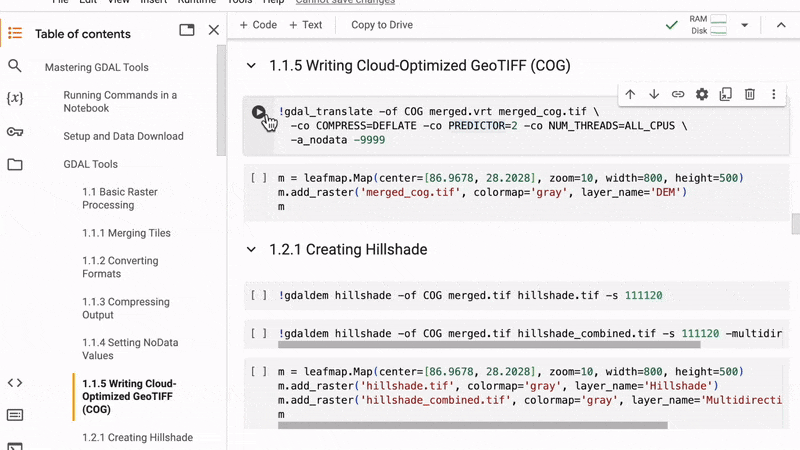Copy link to the cell
The height and width of the screenshot is (450, 800).
point(678,94)
